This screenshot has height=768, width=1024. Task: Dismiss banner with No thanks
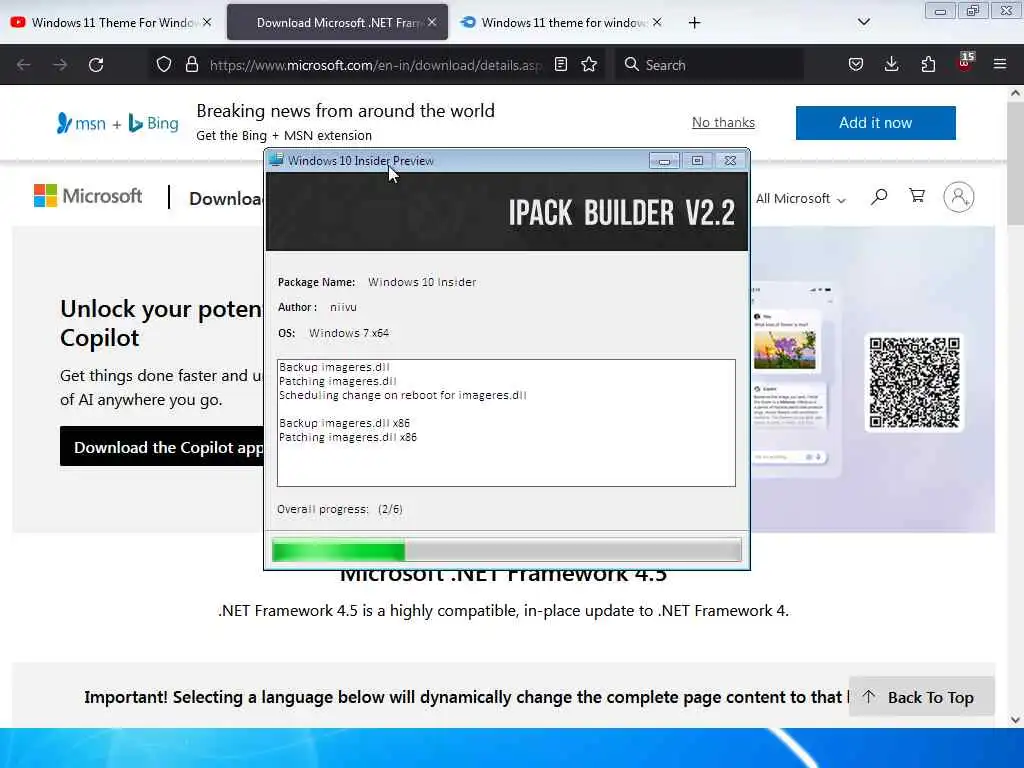tap(723, 122)
